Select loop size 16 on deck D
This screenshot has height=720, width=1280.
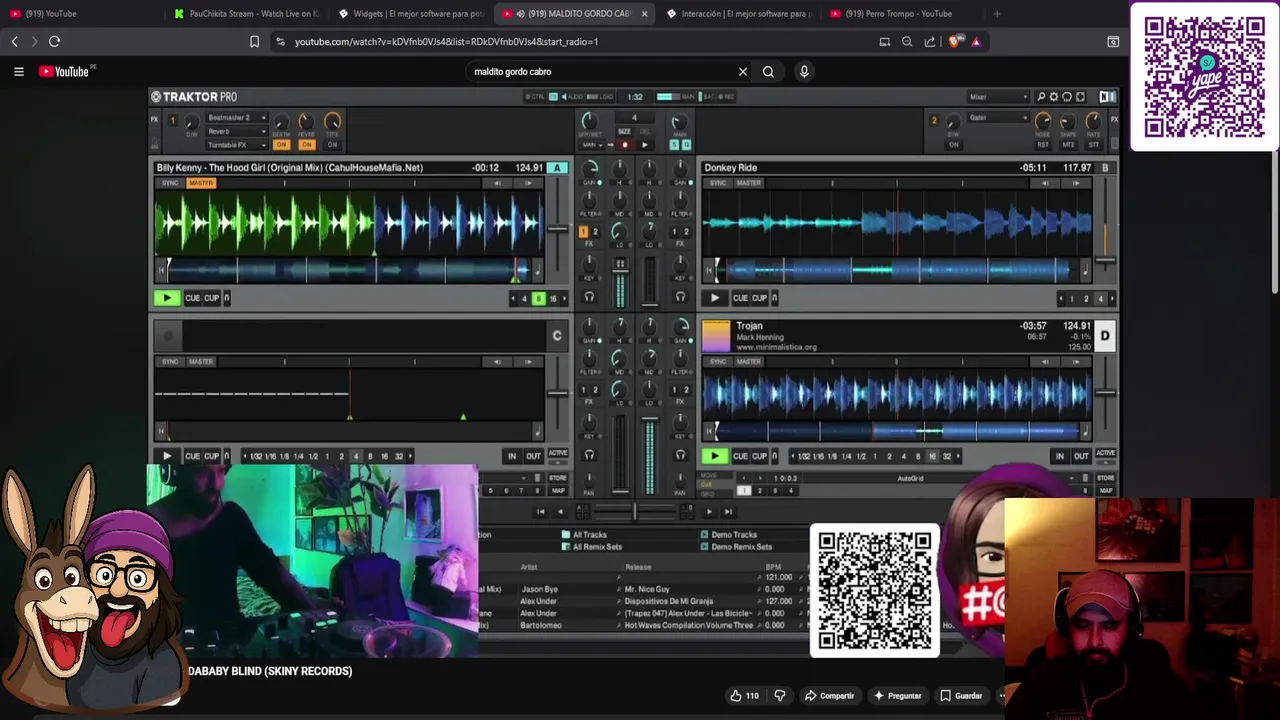[x=932, y=456]
